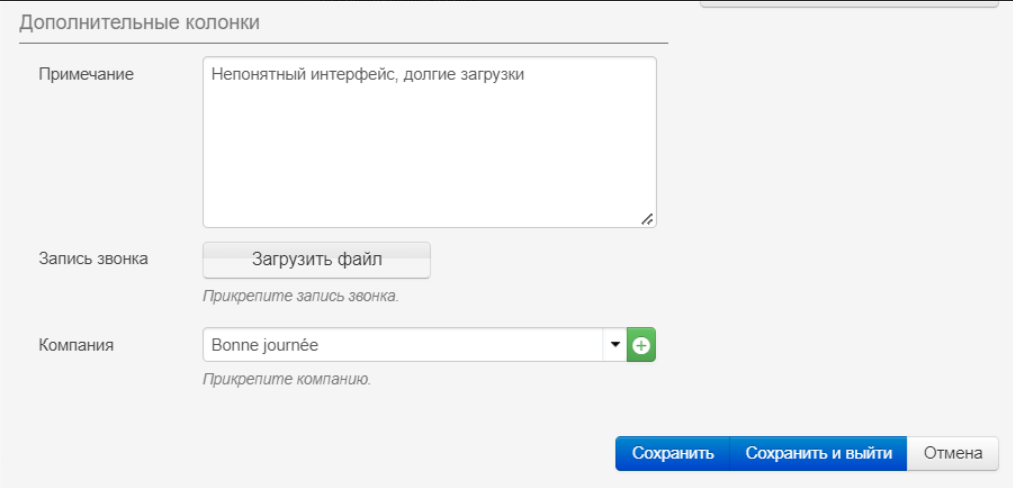
Task: Click the Загрузить файл button
Action: [317, 260]
